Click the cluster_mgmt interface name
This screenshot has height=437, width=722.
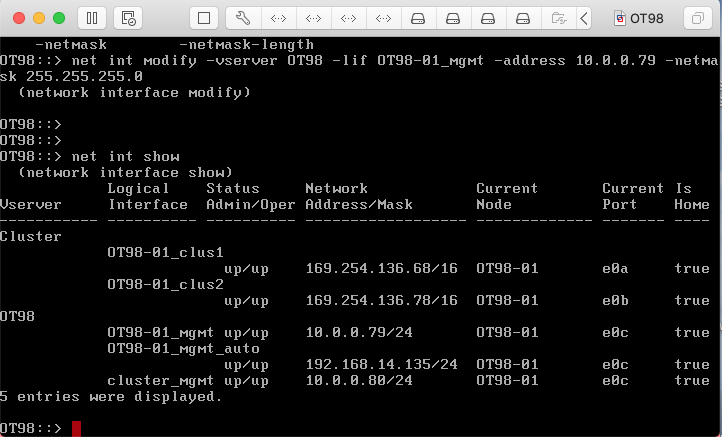tap(161, 381)
